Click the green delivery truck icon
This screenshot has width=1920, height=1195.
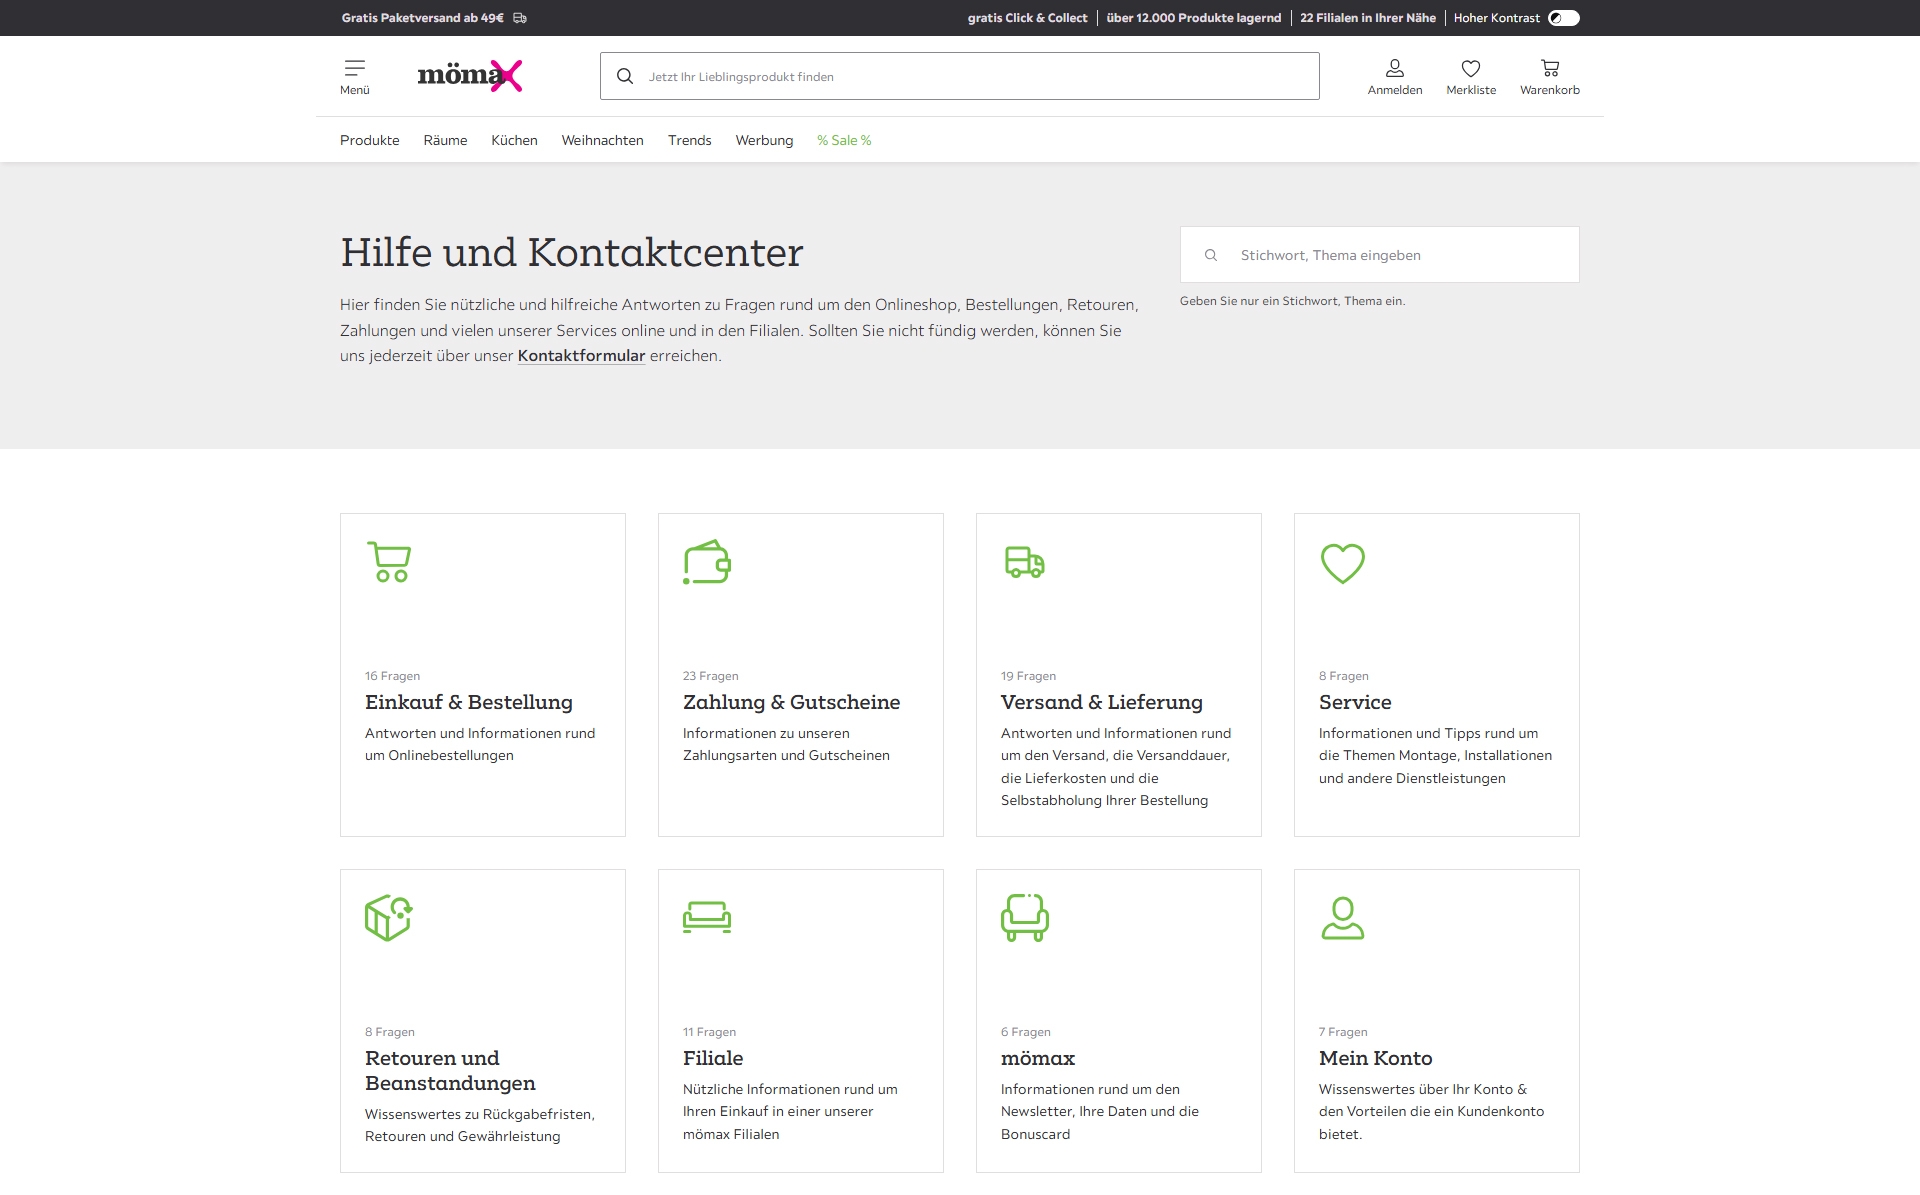click(1025, 562)
